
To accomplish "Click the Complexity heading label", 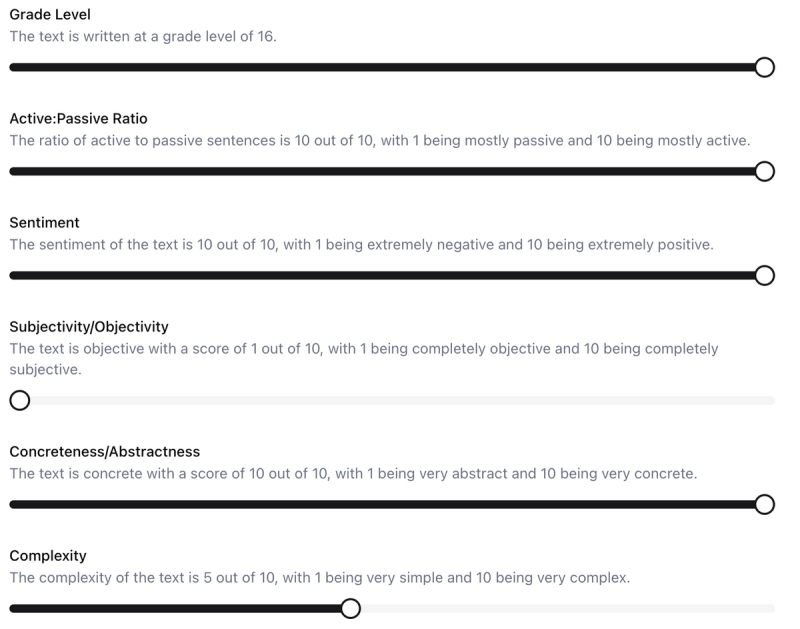I will point(47,555).
